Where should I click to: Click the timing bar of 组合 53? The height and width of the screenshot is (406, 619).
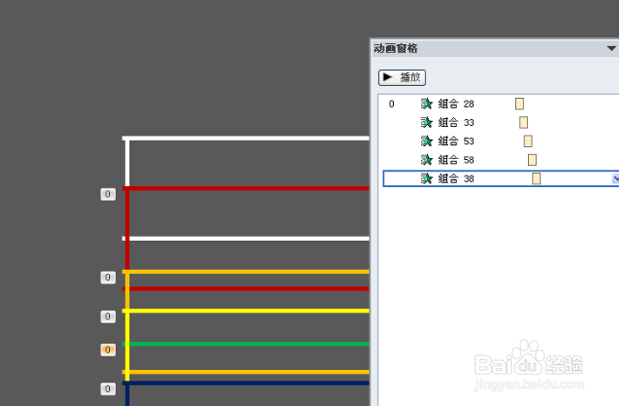528,141
